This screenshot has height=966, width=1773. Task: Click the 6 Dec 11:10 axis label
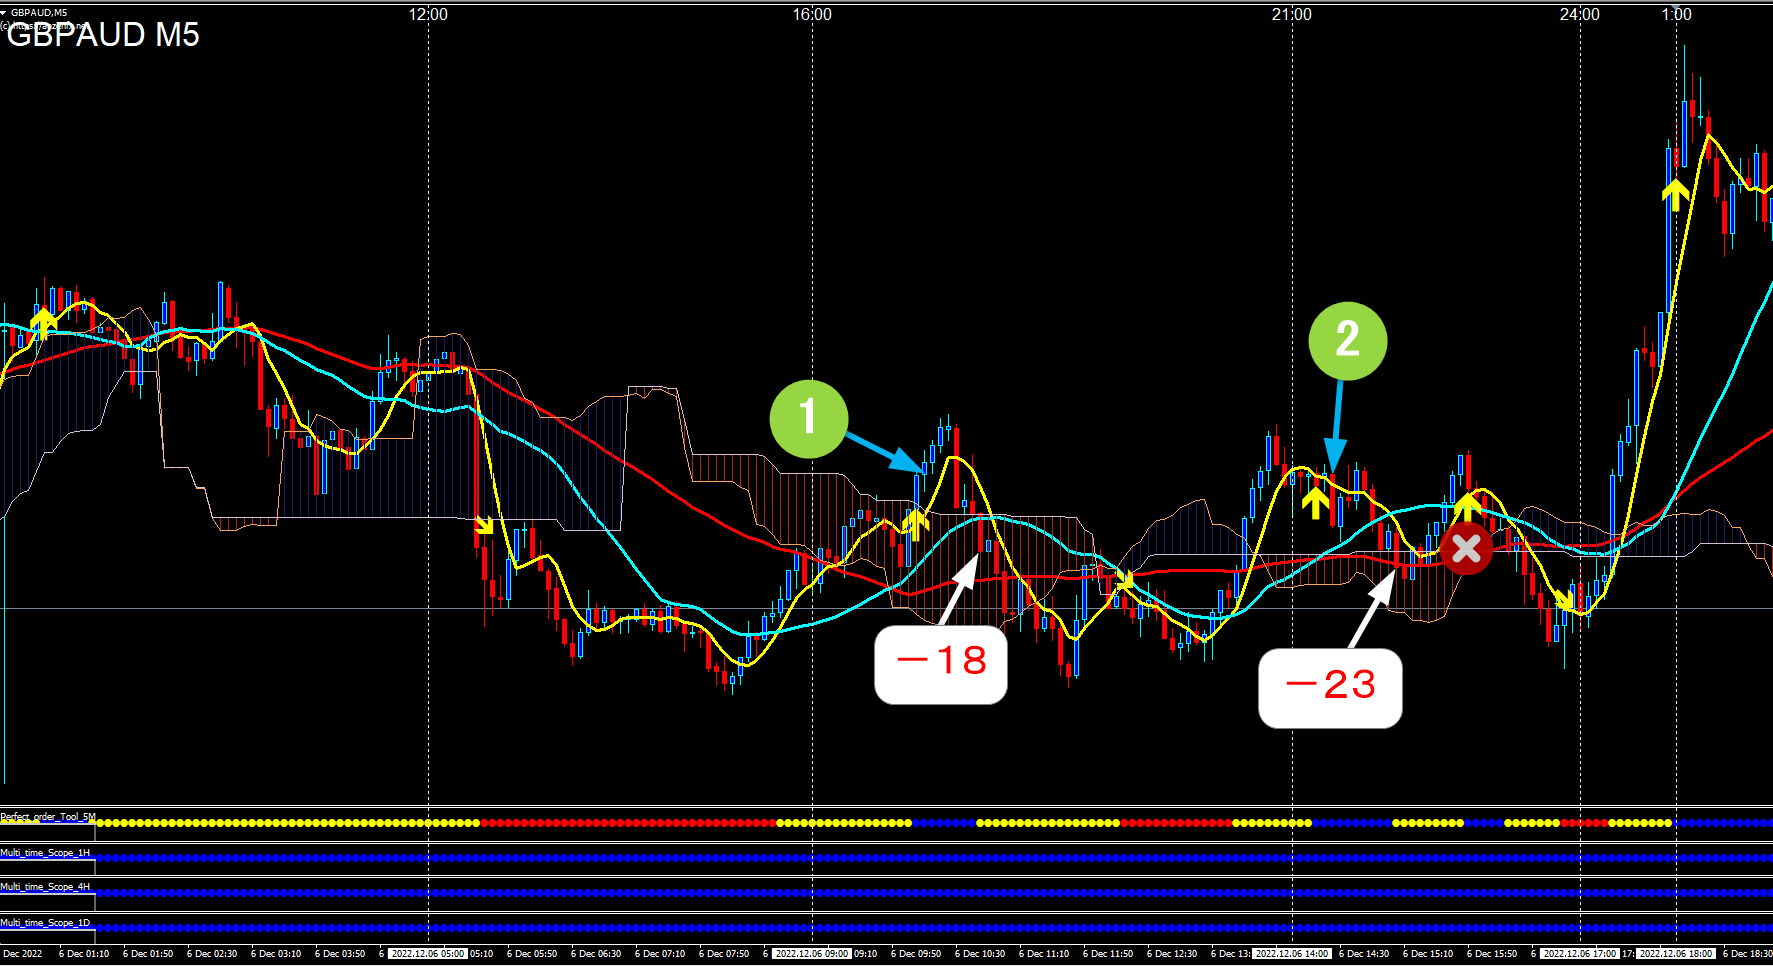pos(1044,954)
